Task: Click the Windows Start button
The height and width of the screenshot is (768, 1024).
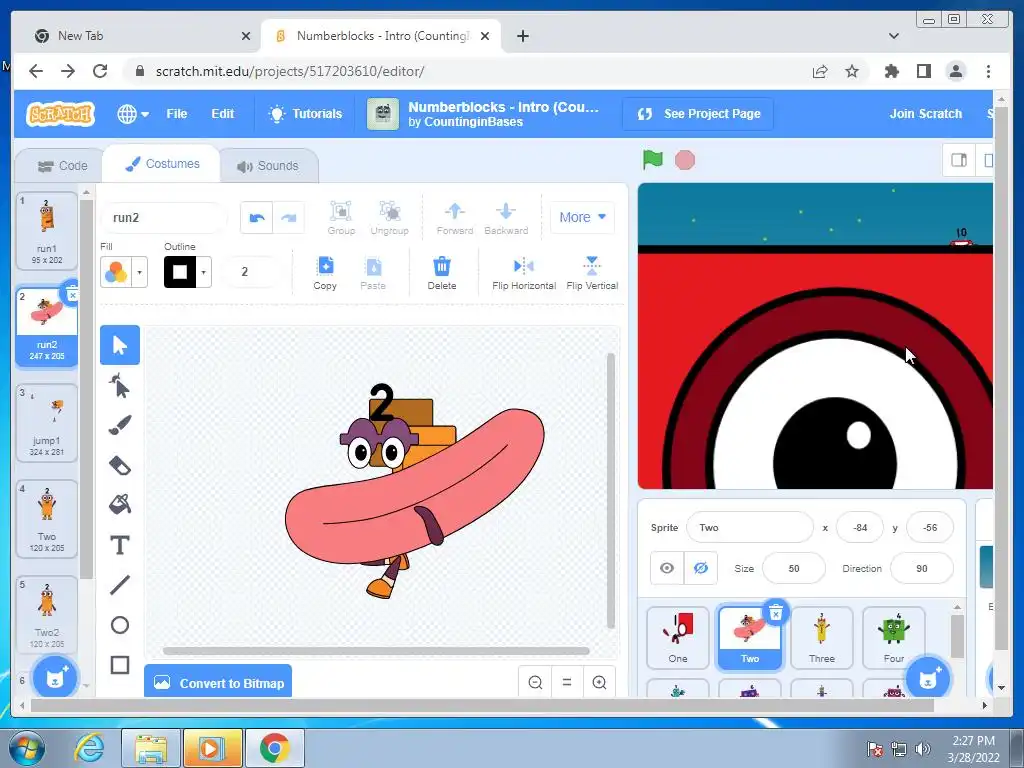Action: (x=26, y=748)
